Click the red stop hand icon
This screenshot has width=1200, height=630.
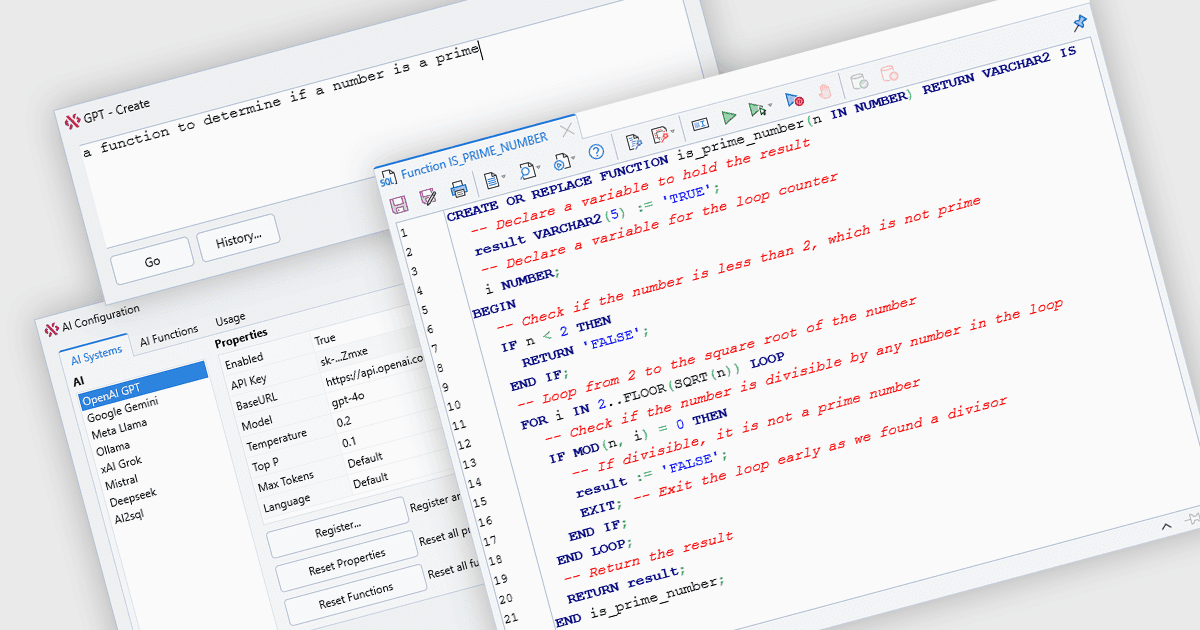point(824,91)
